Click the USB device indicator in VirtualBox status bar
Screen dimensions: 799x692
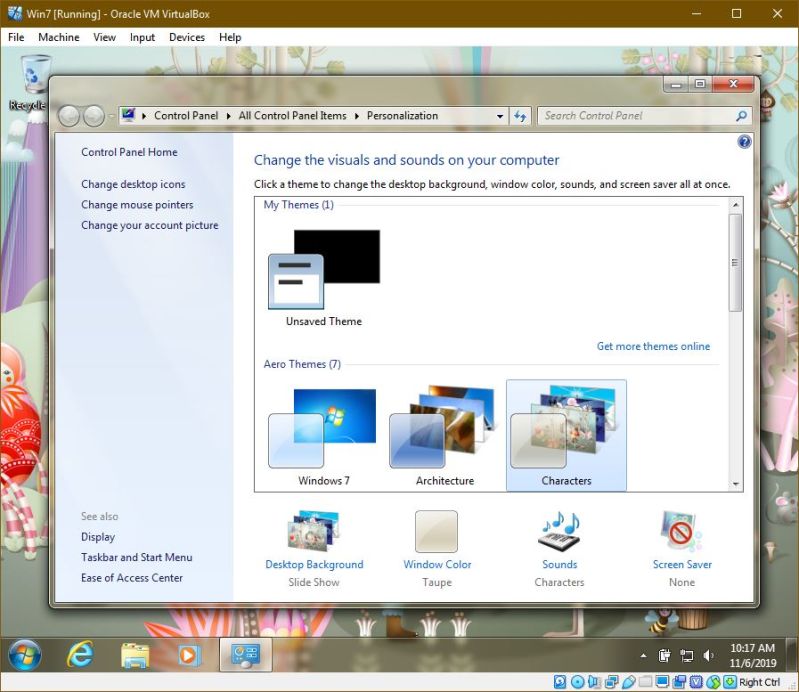628,681
